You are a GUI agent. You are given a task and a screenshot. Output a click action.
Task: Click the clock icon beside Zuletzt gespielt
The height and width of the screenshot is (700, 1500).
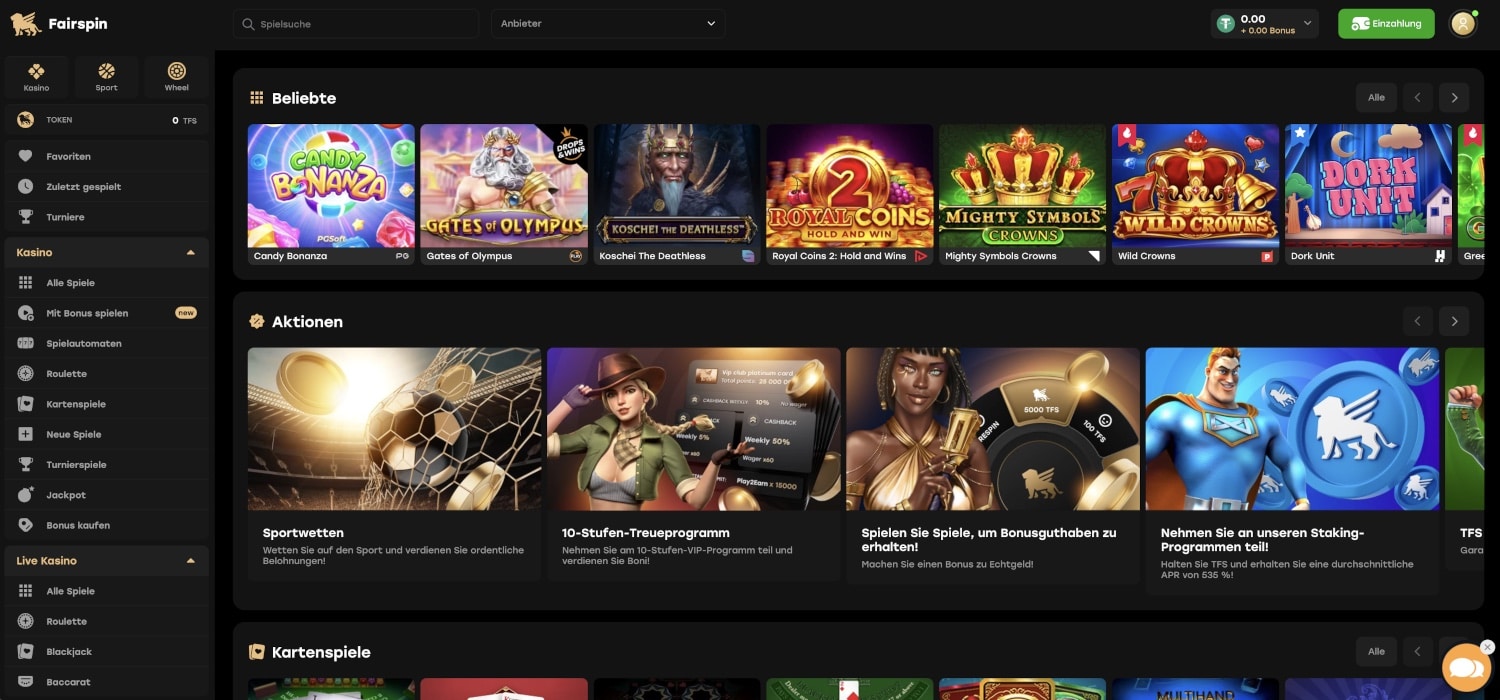[26, 187]
